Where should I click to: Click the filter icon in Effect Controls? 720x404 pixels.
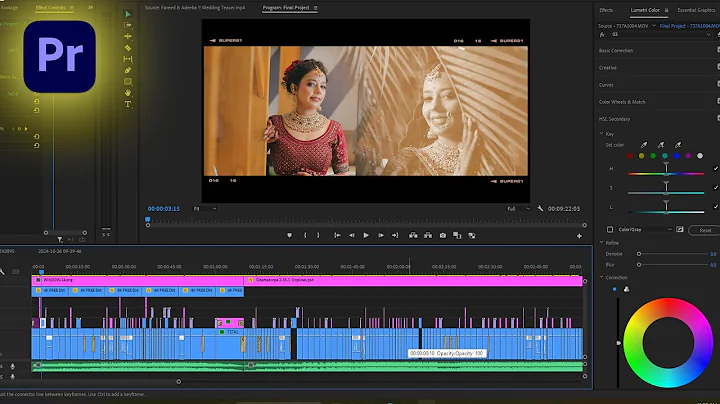(x=60, y=240)
